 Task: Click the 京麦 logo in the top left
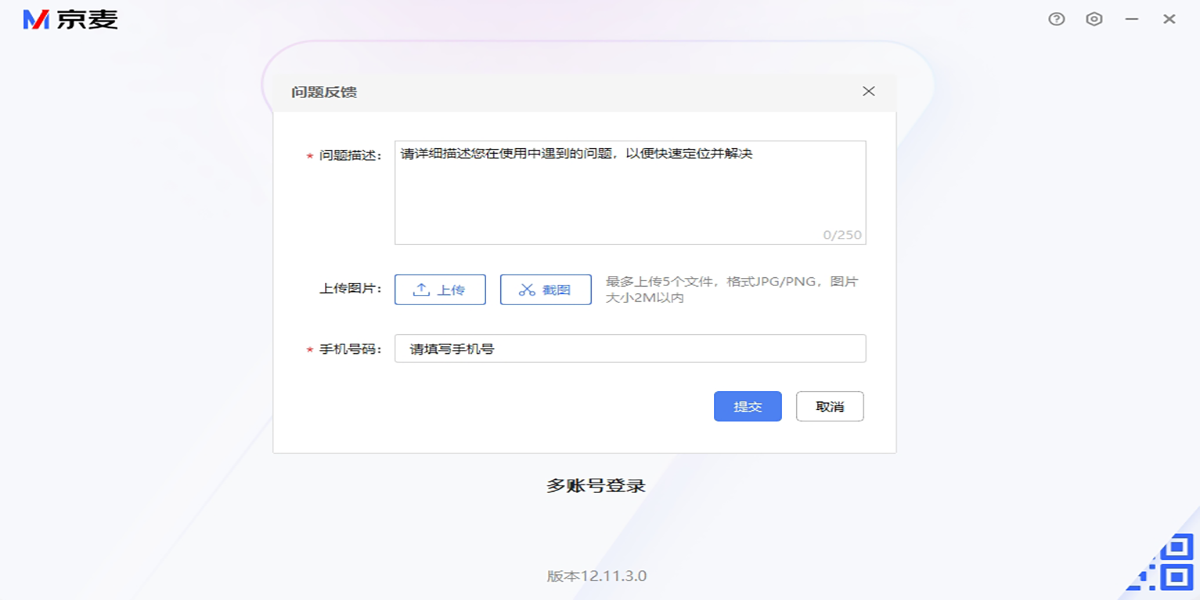click(70, 18)
